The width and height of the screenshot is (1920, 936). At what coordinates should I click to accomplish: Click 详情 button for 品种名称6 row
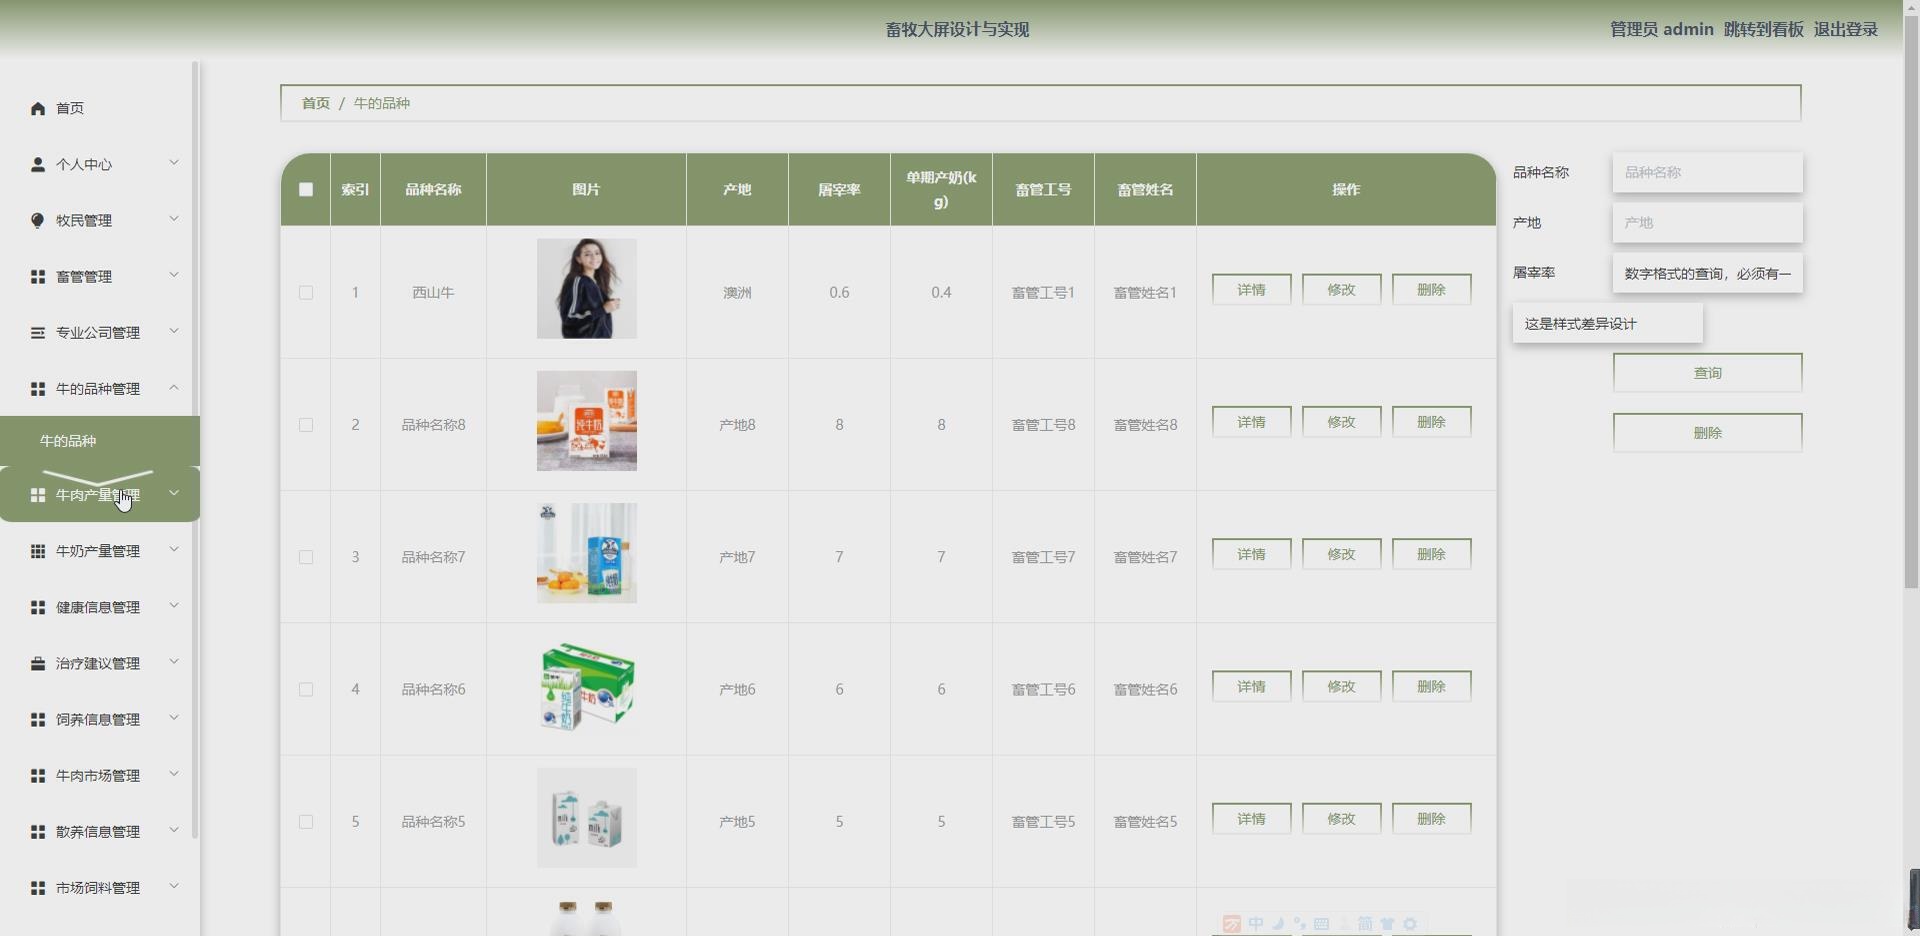[x=1251, y=686]
